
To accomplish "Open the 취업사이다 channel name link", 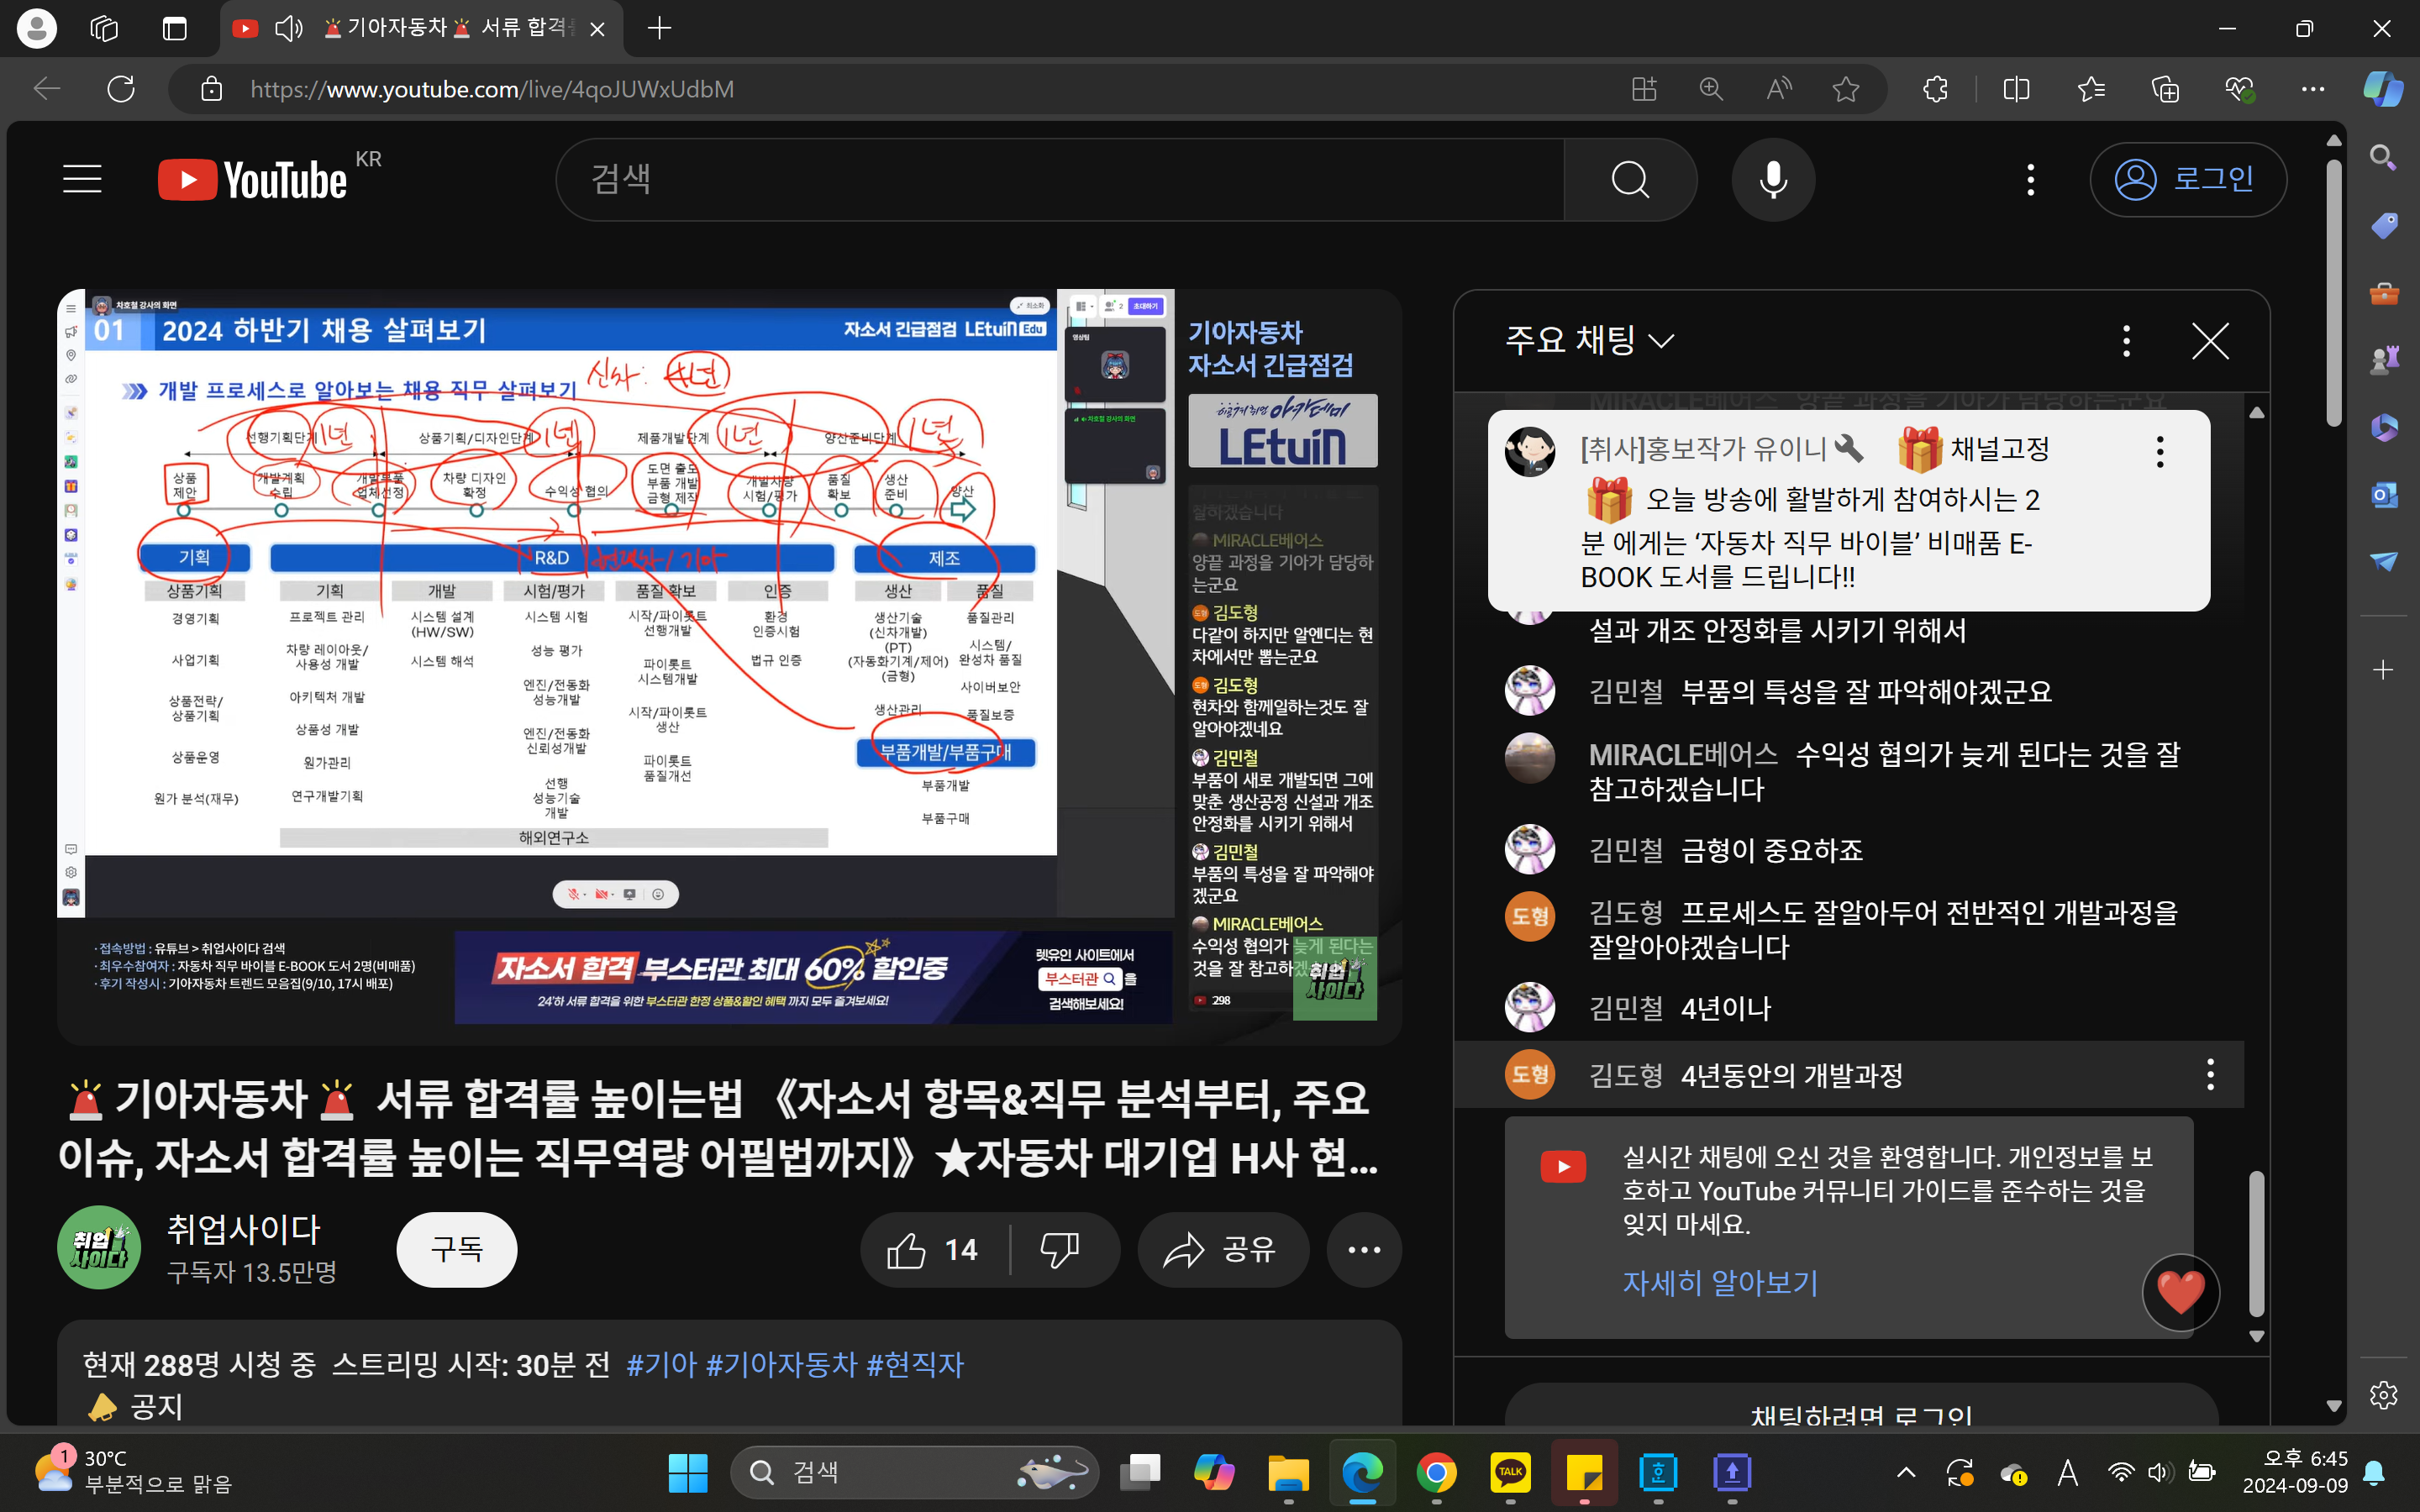I will coord(244,1229).
